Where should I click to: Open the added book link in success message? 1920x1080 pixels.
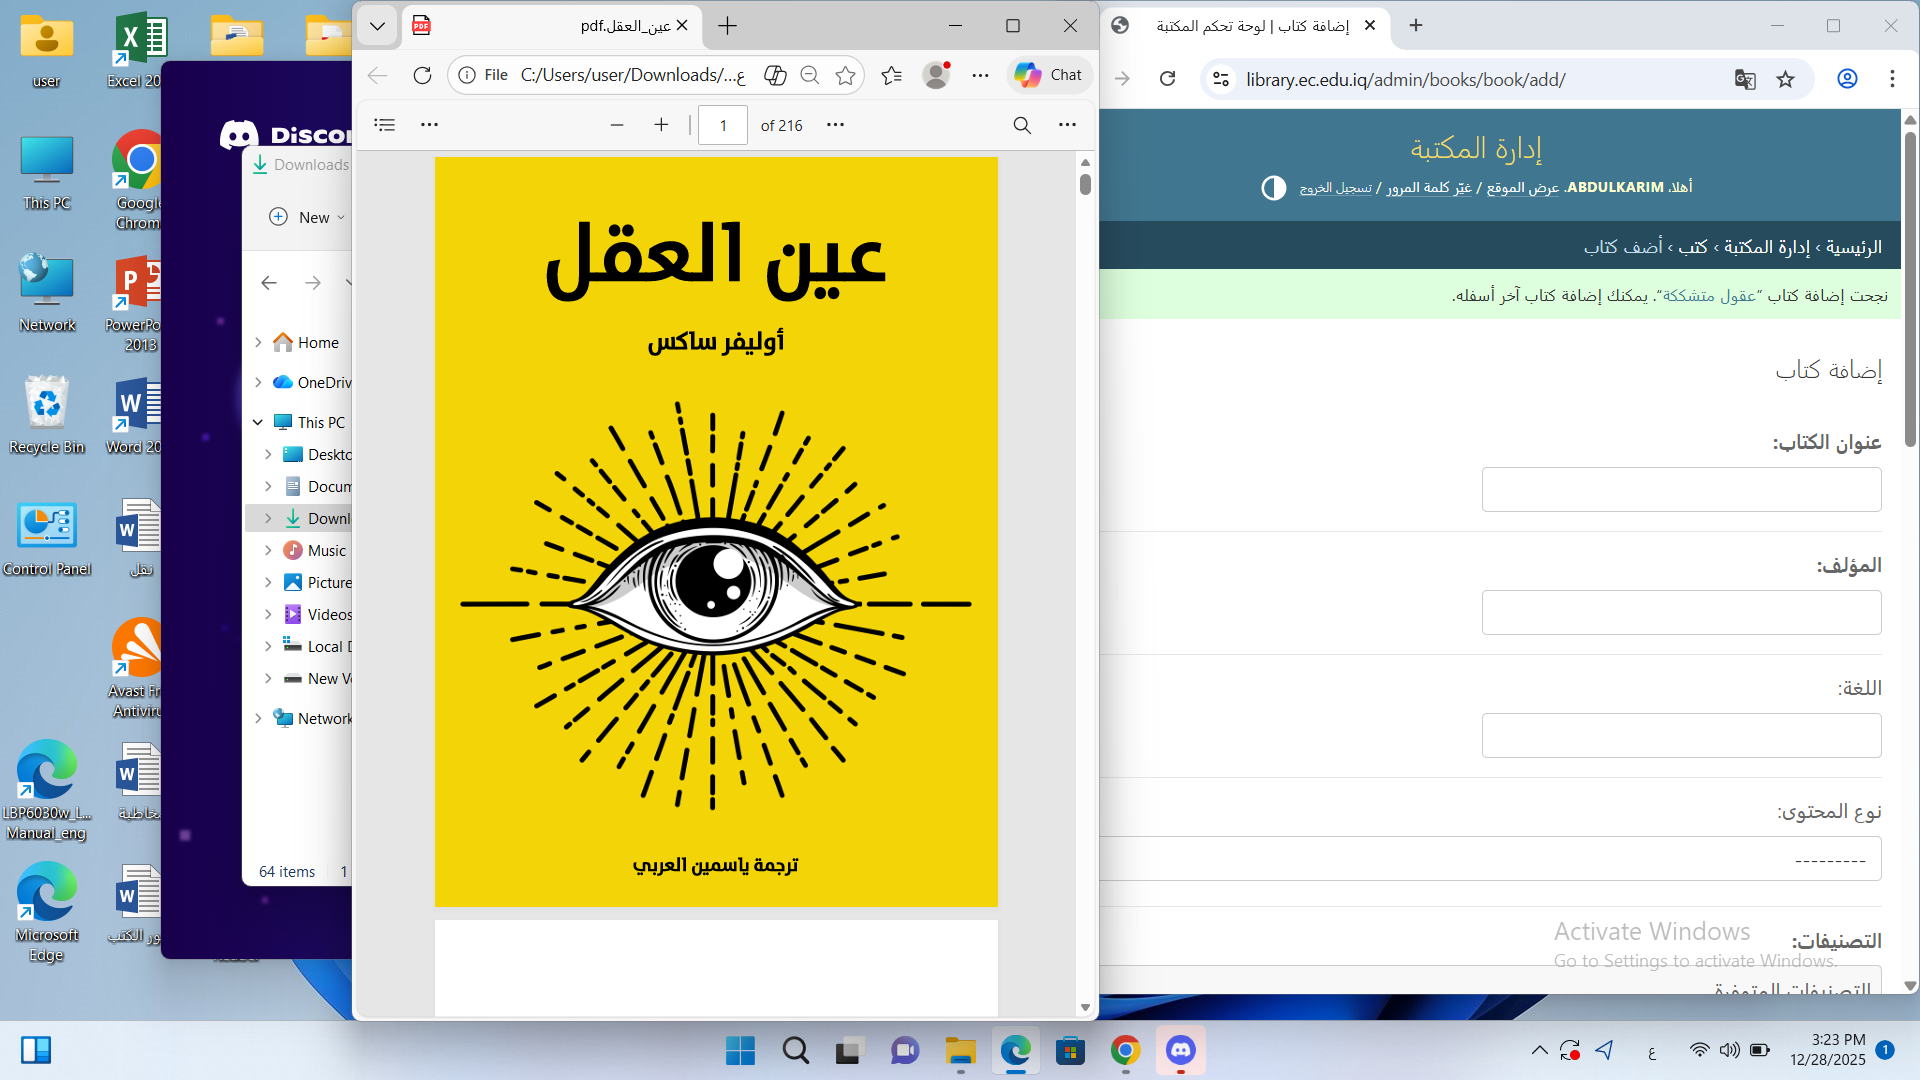tap(1709, 296)
